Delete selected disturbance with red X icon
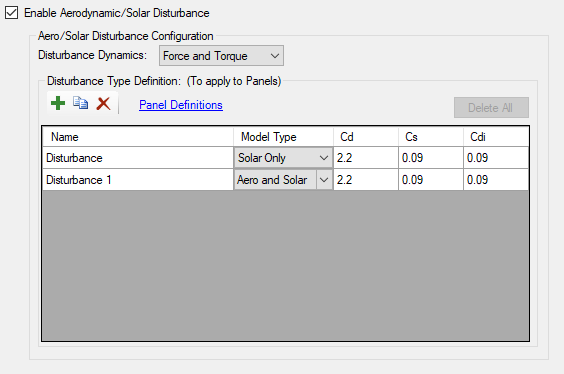The image size is (564, 374). (x=103, y=104)
